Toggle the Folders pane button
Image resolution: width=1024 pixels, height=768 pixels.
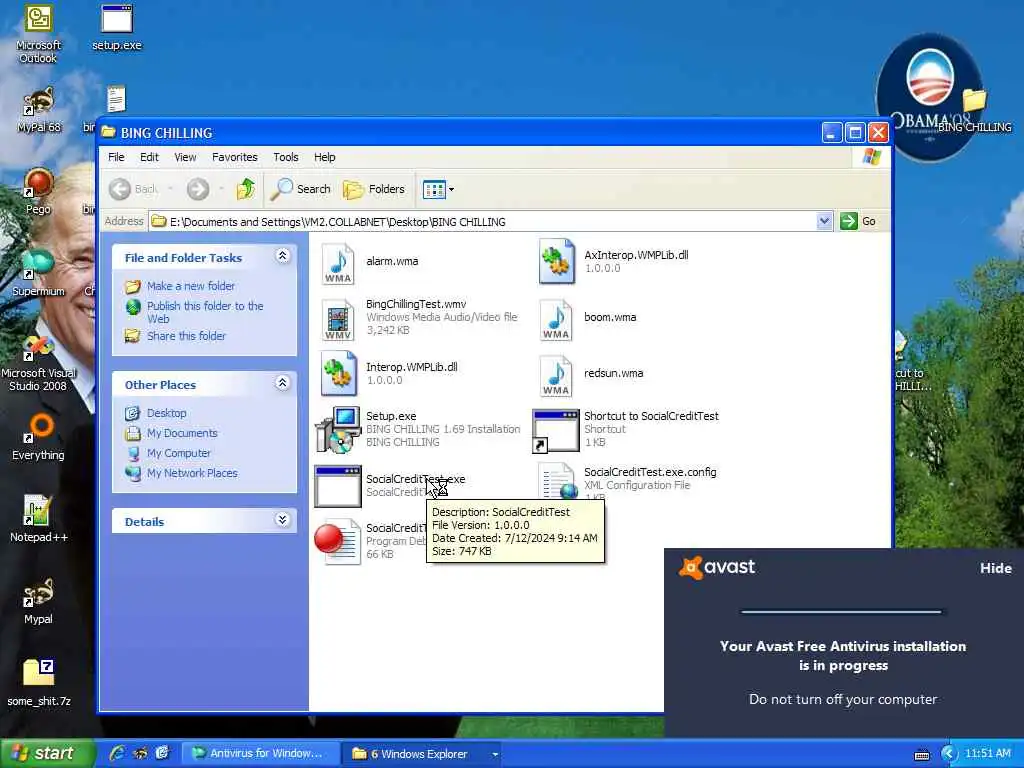[374, 189]
